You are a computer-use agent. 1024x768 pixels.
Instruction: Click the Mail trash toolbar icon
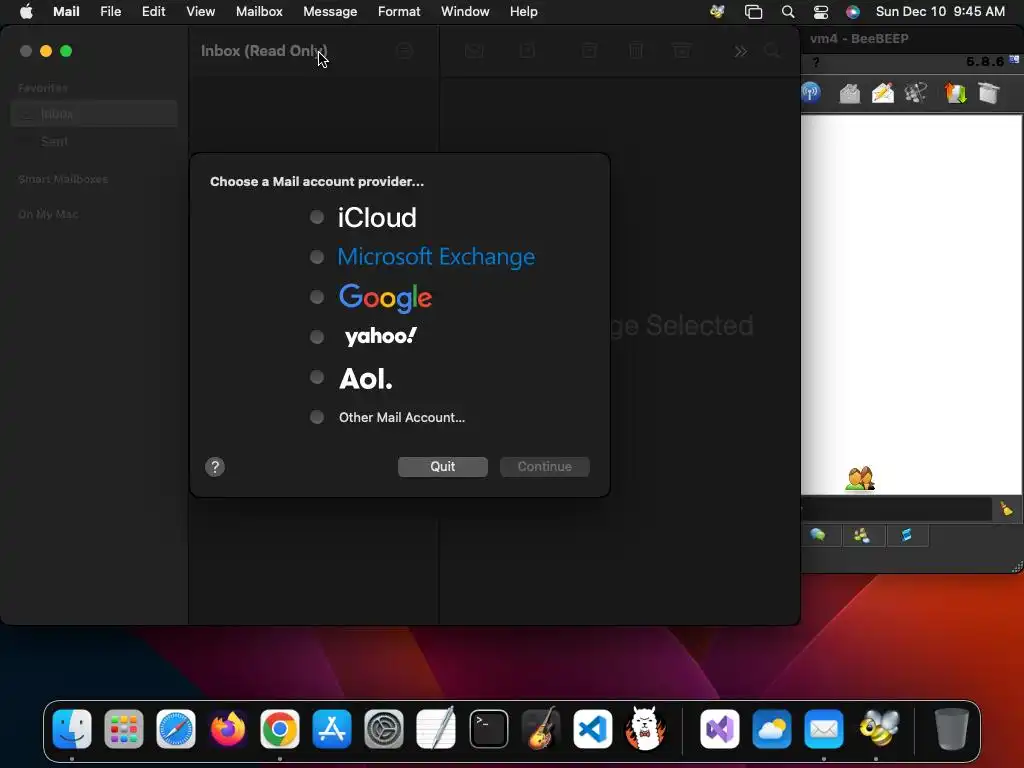coord(635,51)
